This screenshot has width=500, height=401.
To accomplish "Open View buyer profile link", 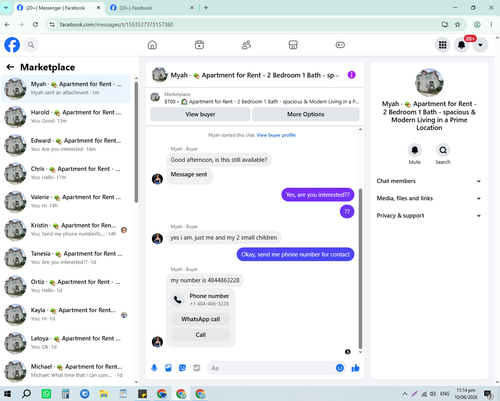I will click(276, 135).
